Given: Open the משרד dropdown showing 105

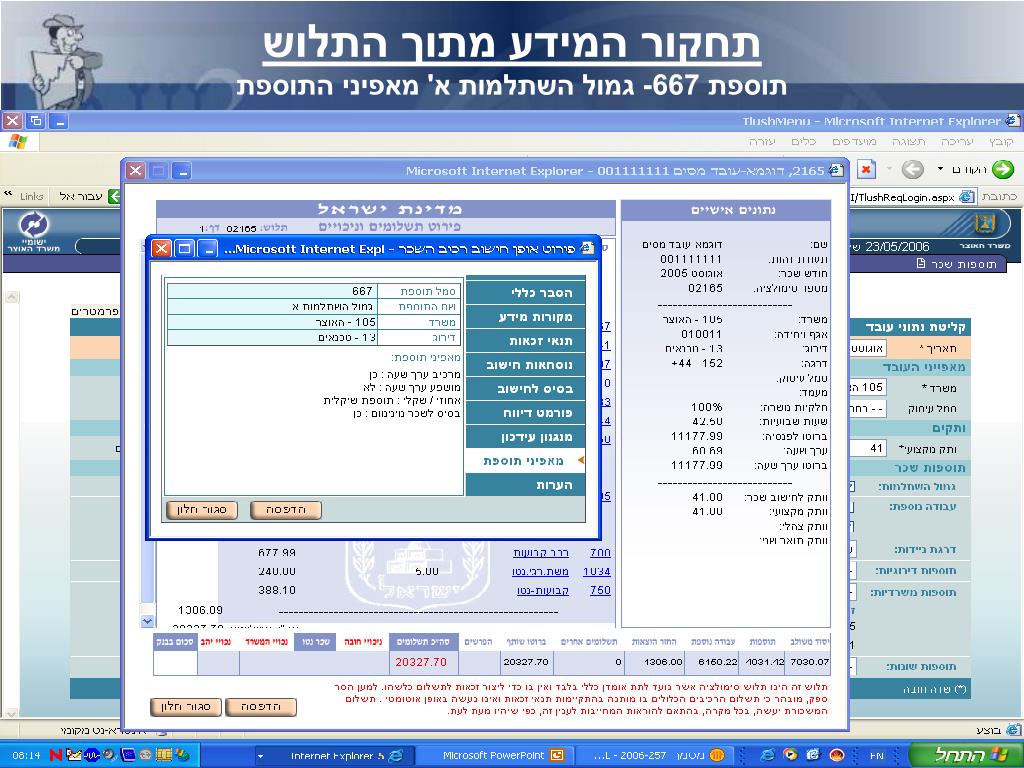Looking at the screenshot, I should (867, 387).
